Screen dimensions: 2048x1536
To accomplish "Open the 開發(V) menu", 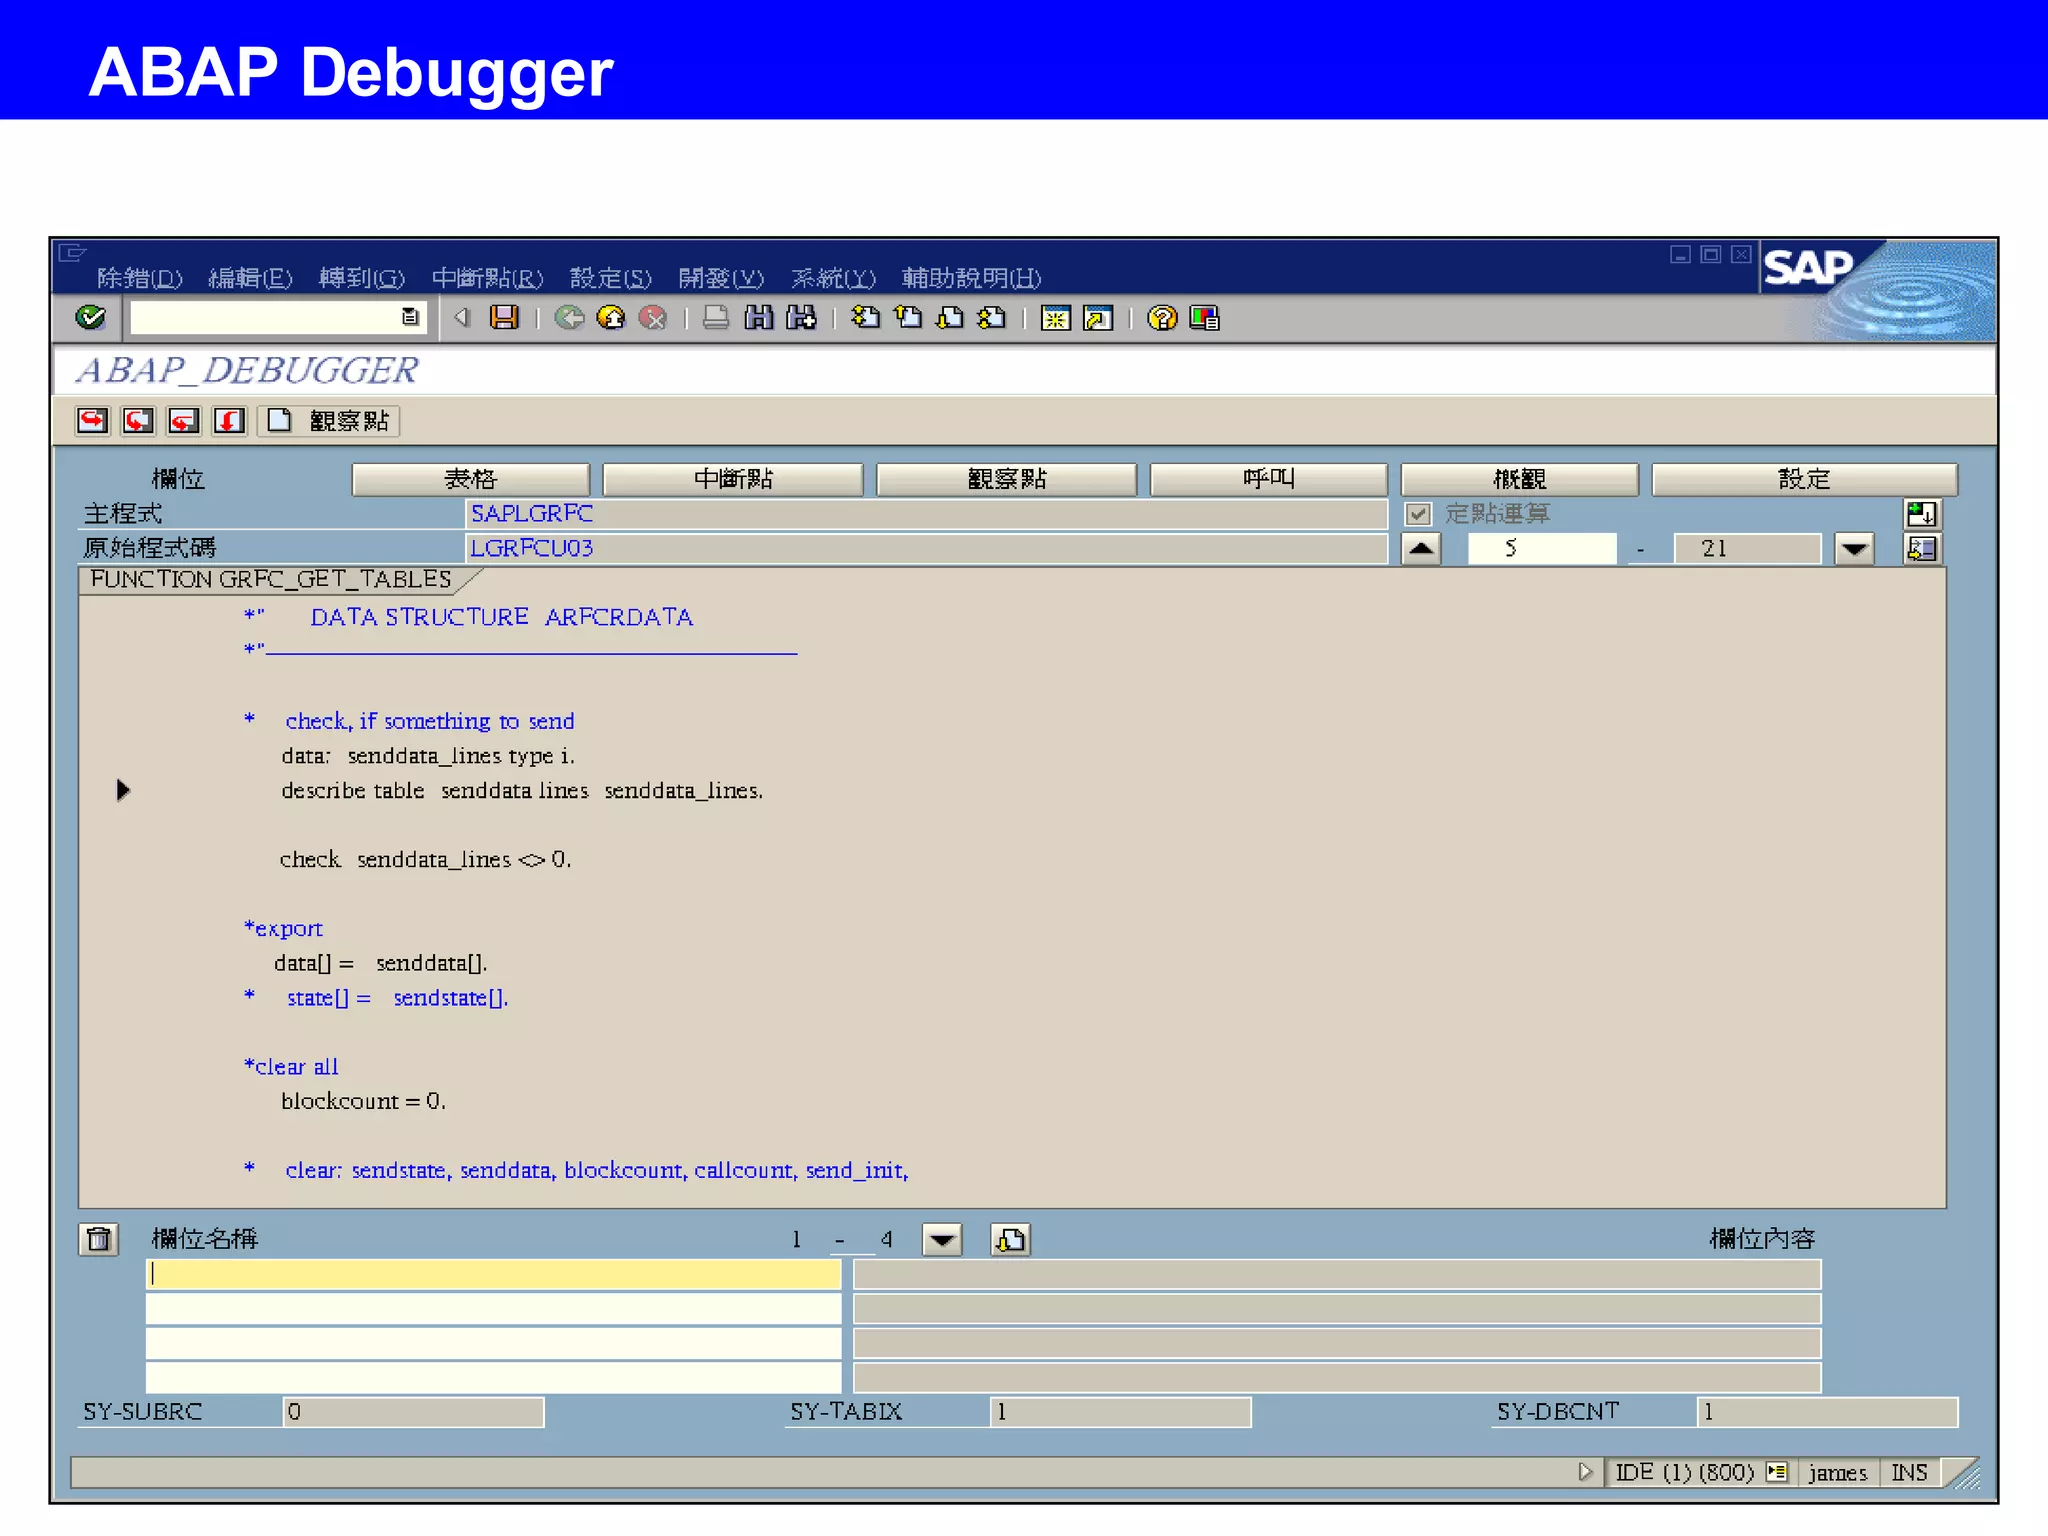I will [721, 278].
